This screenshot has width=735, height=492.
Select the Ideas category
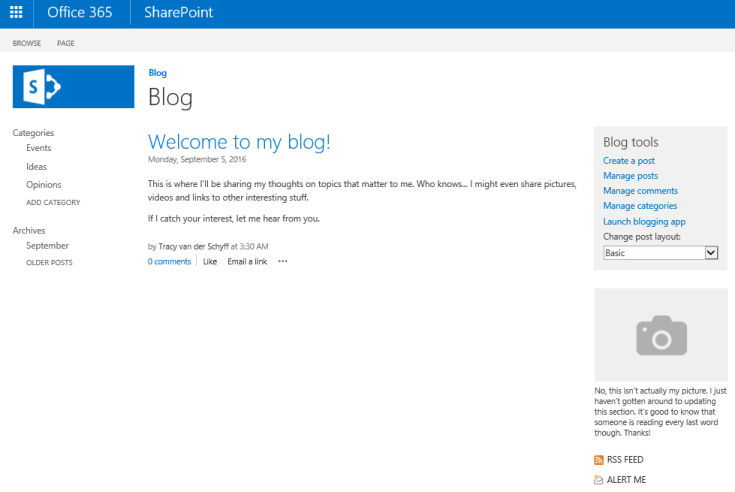pos(37,167)
